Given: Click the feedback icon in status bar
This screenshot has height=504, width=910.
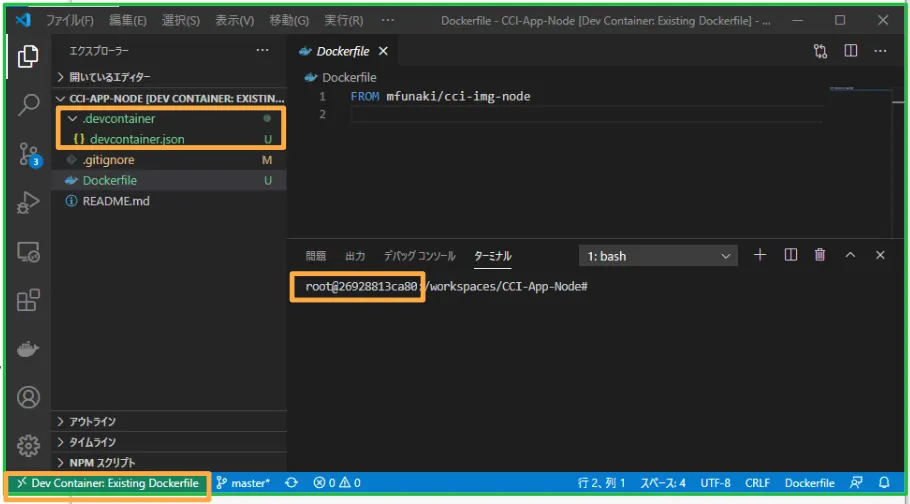Looking at the screenshot, I should click(855, 483).
